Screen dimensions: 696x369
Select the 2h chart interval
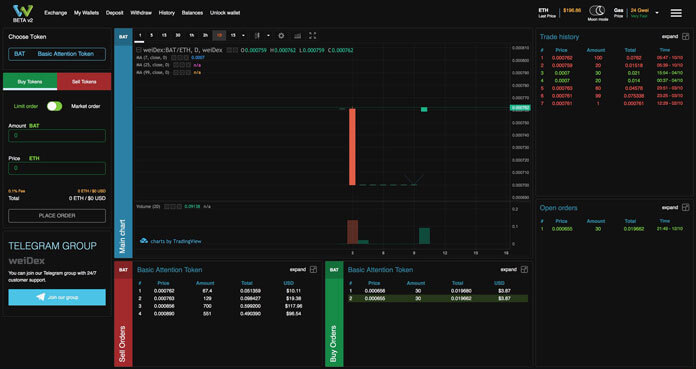point(206,36)
